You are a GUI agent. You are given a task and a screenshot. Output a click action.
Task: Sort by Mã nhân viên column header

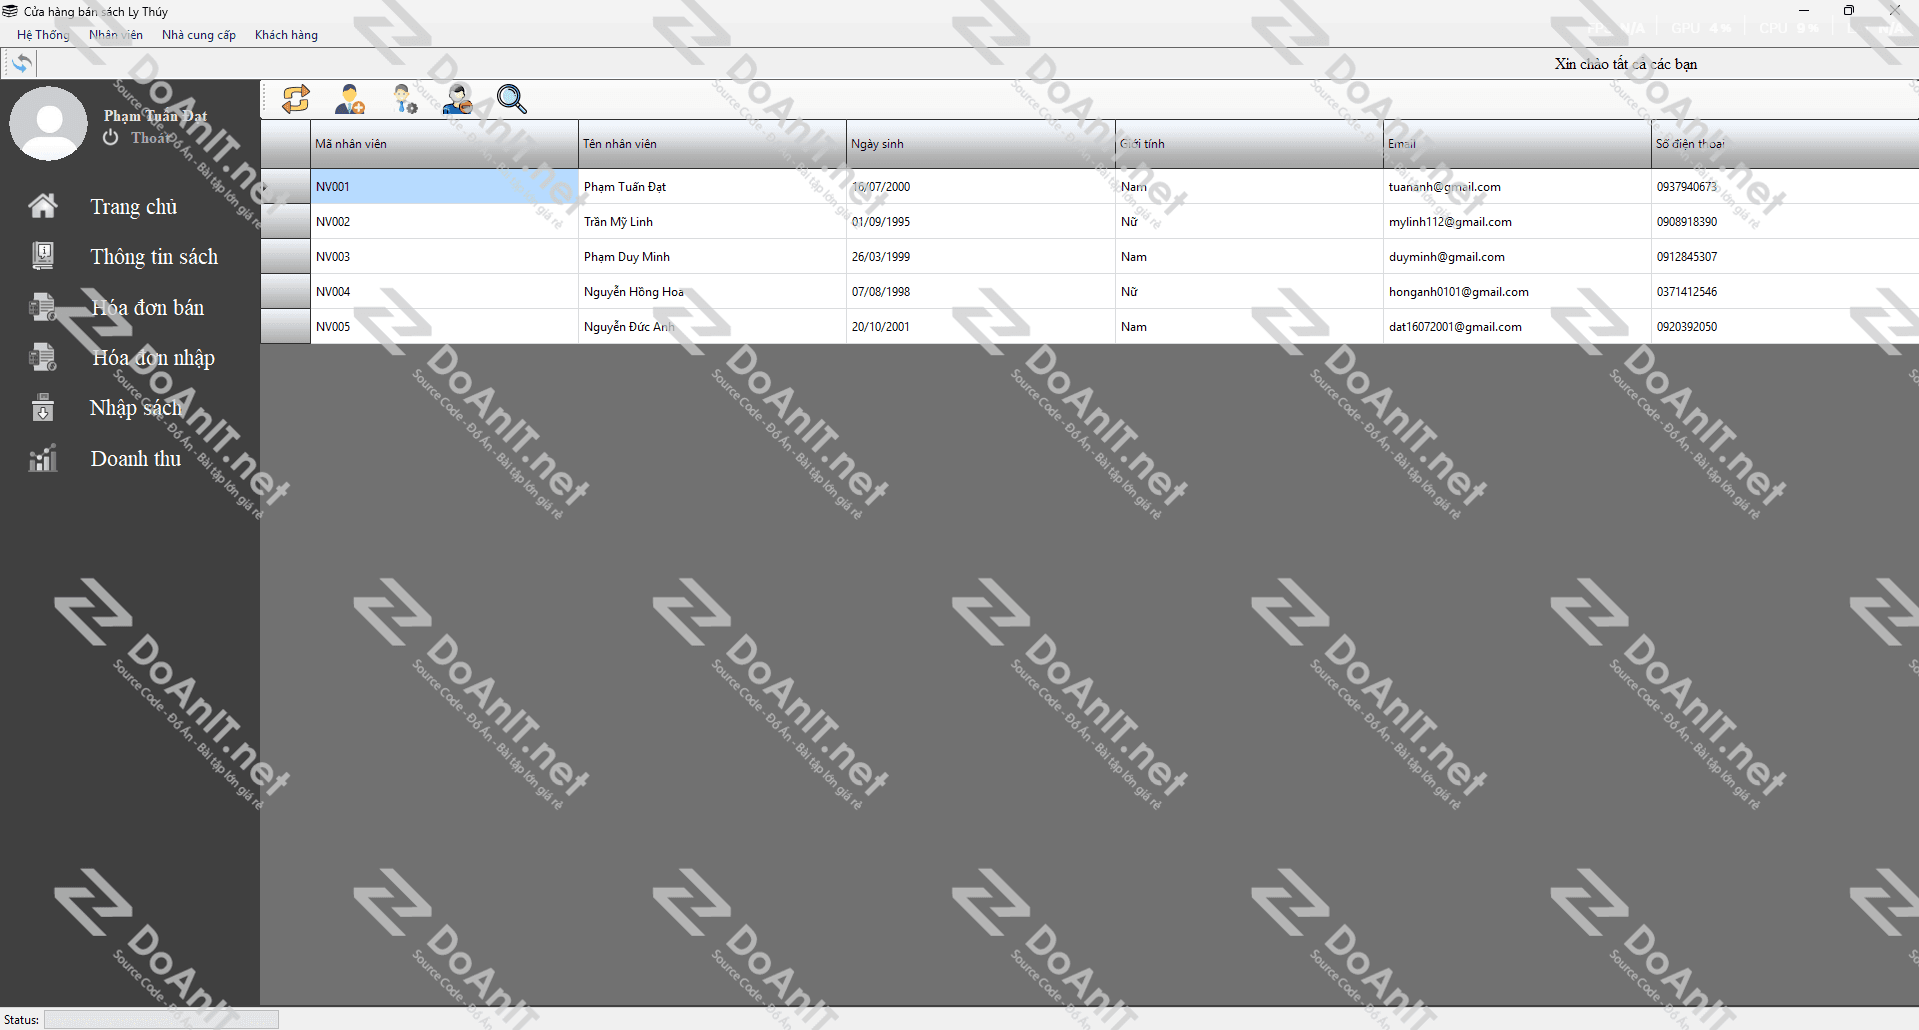[x=444, y=144]
